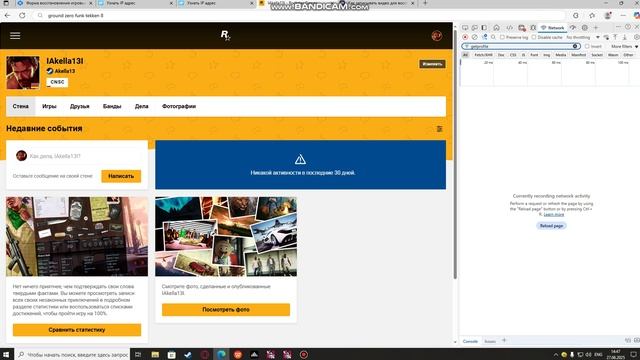Open the user avatar menu in header
640x360 pixels.
click(436, 36)
